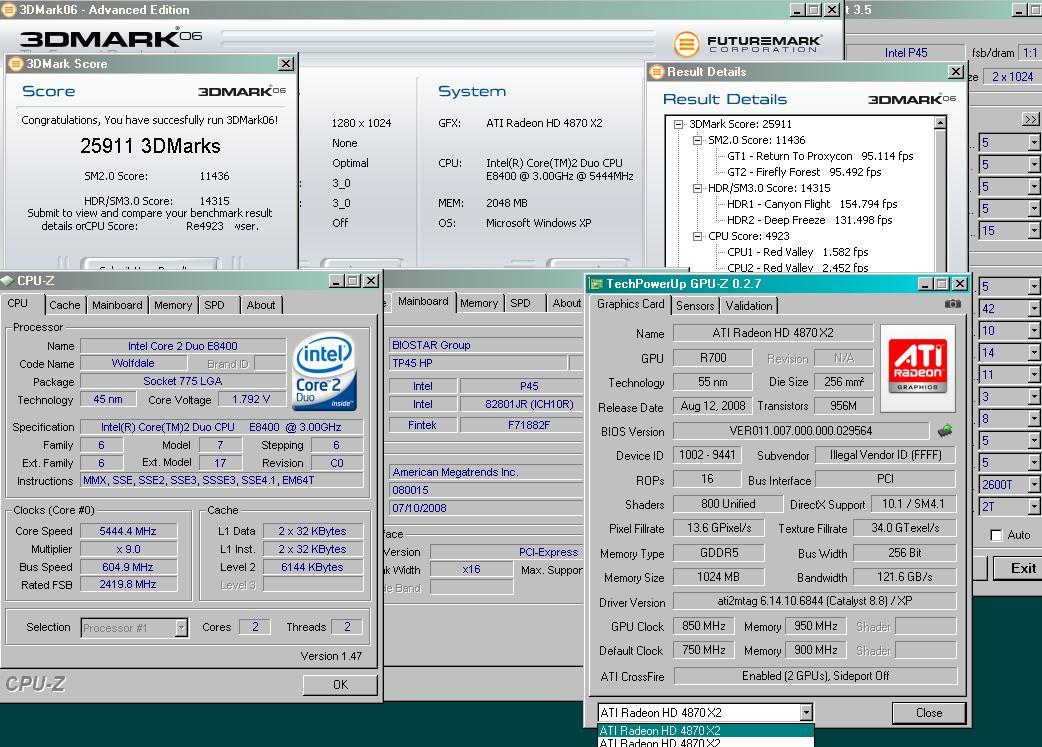This screenshot has height=747, width=1042.
Task: Open the timing dropdown showing 10
Action: coord(1033,331)
